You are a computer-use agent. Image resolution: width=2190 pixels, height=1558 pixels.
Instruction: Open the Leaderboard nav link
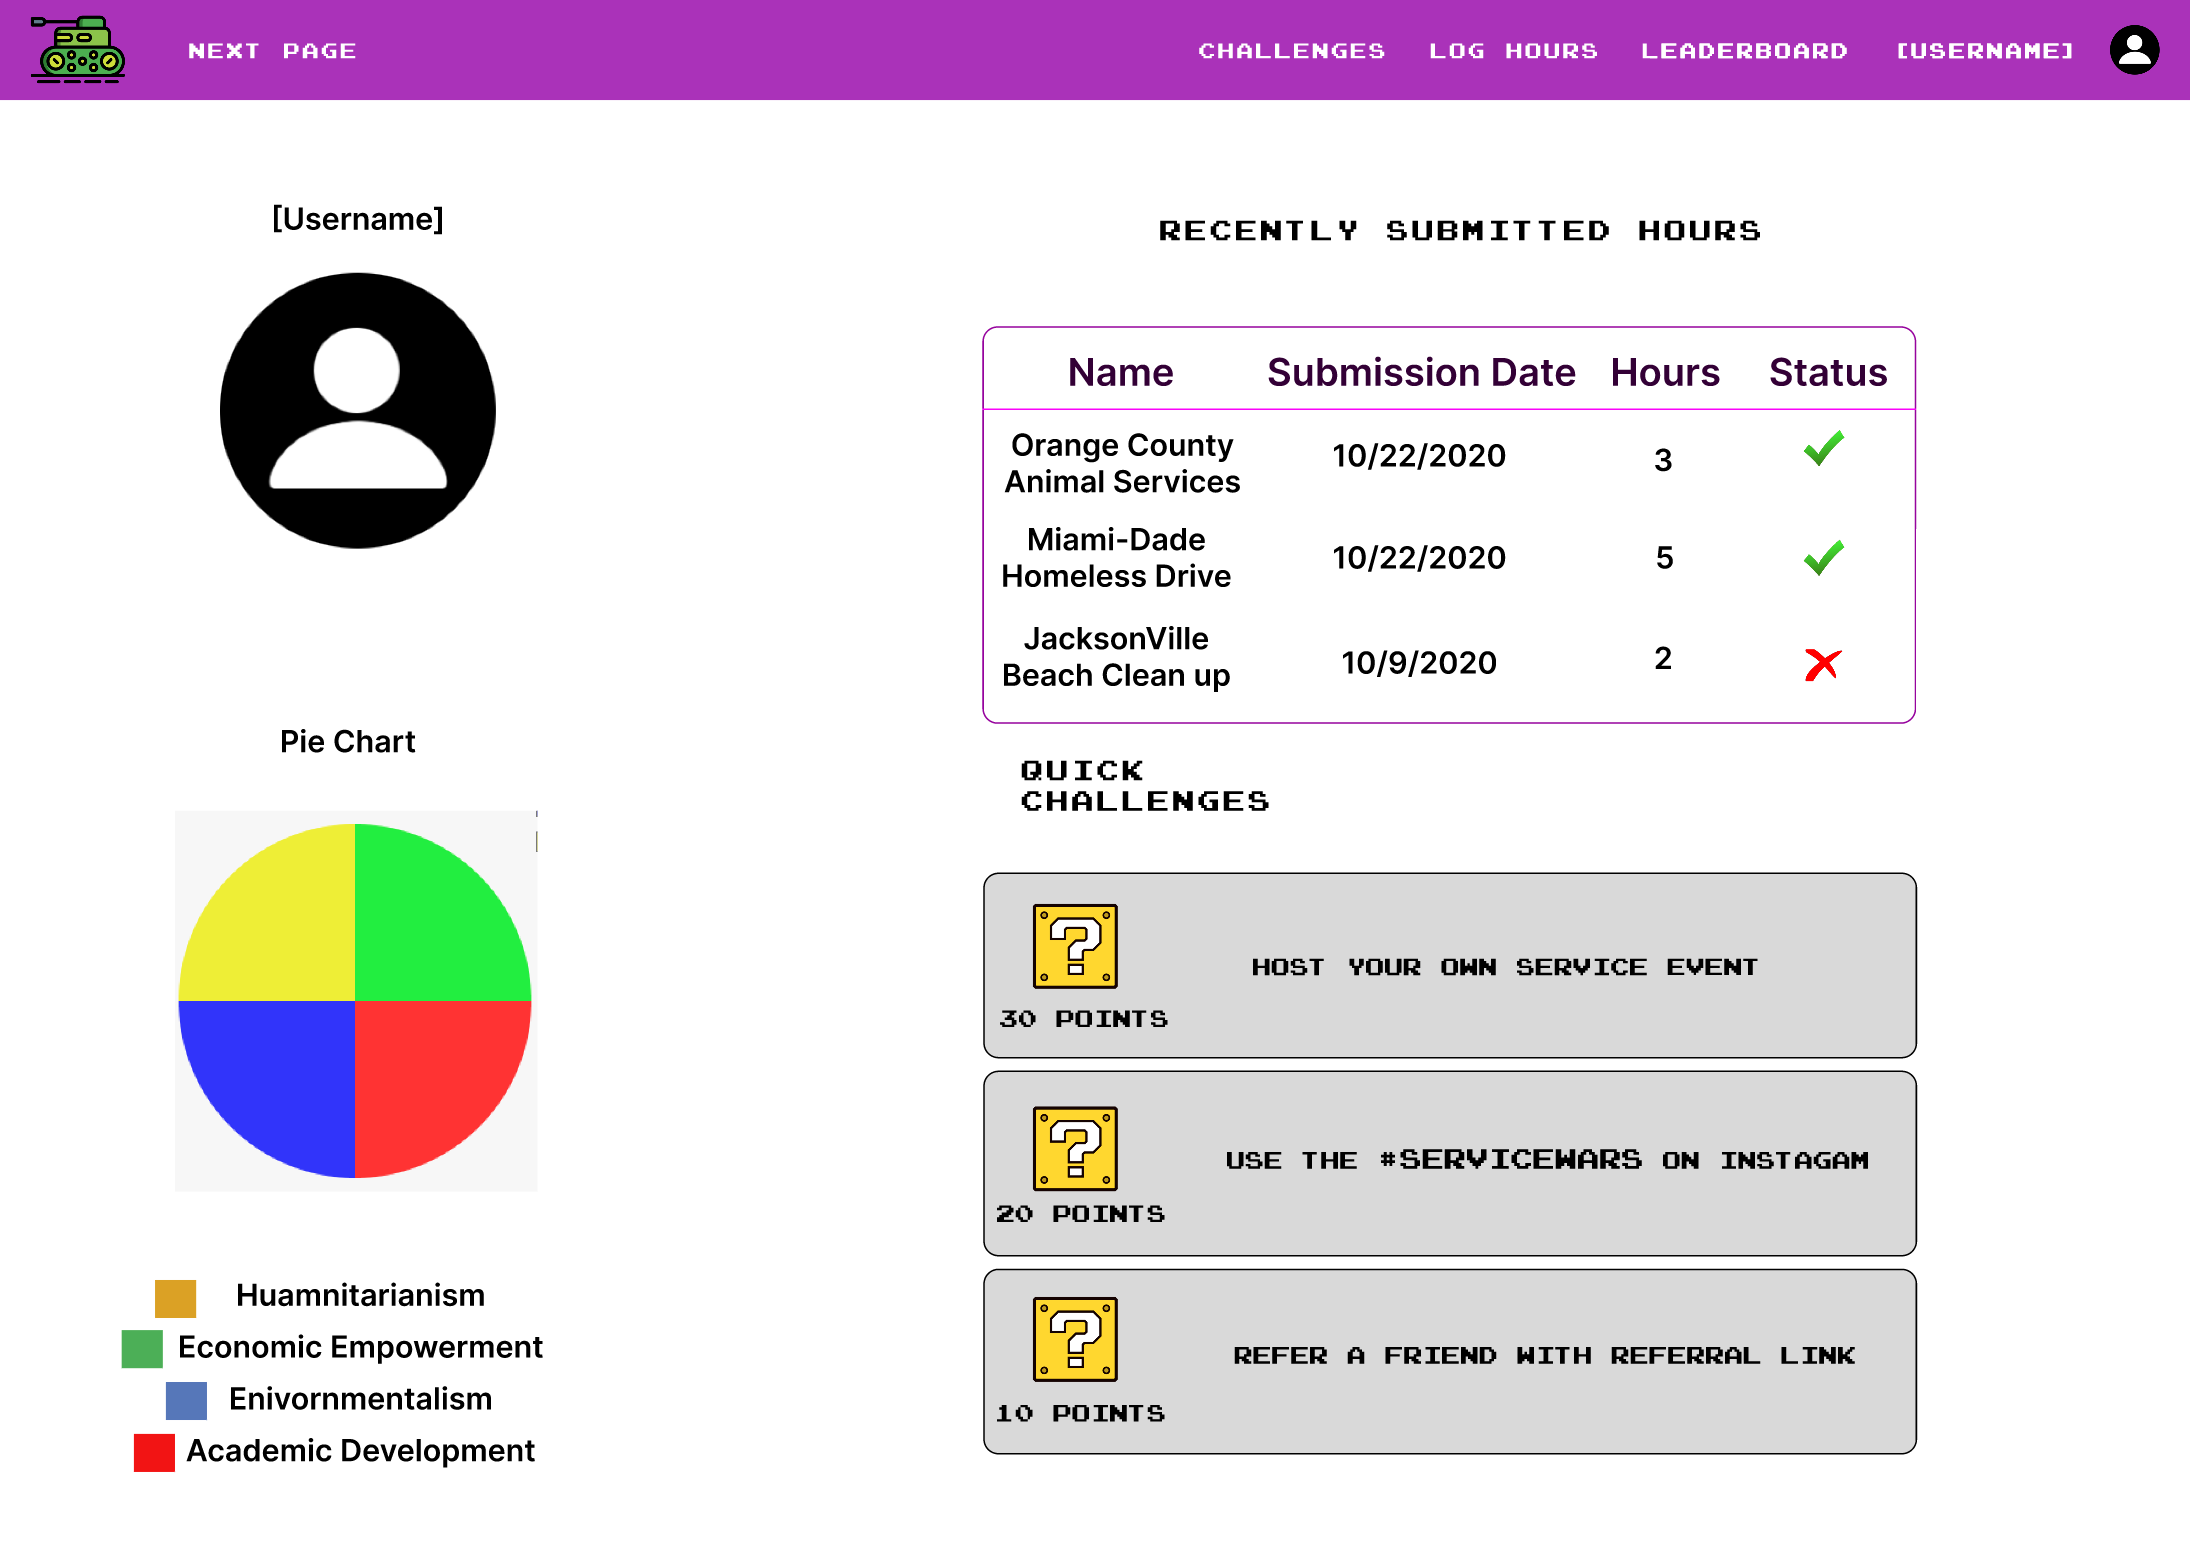point(1744,51)
